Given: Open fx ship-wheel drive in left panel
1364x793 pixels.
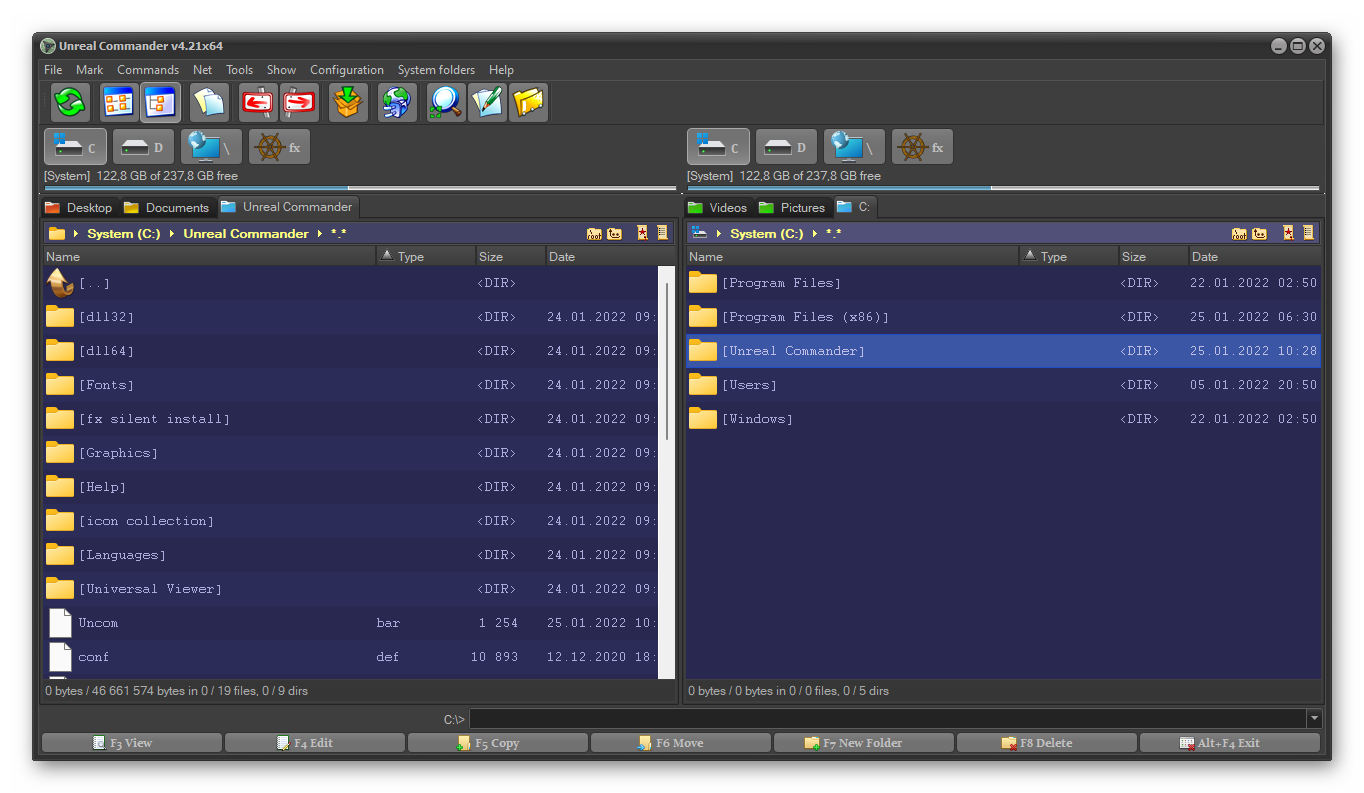Looking at the screenshot, I should point(279,147).
